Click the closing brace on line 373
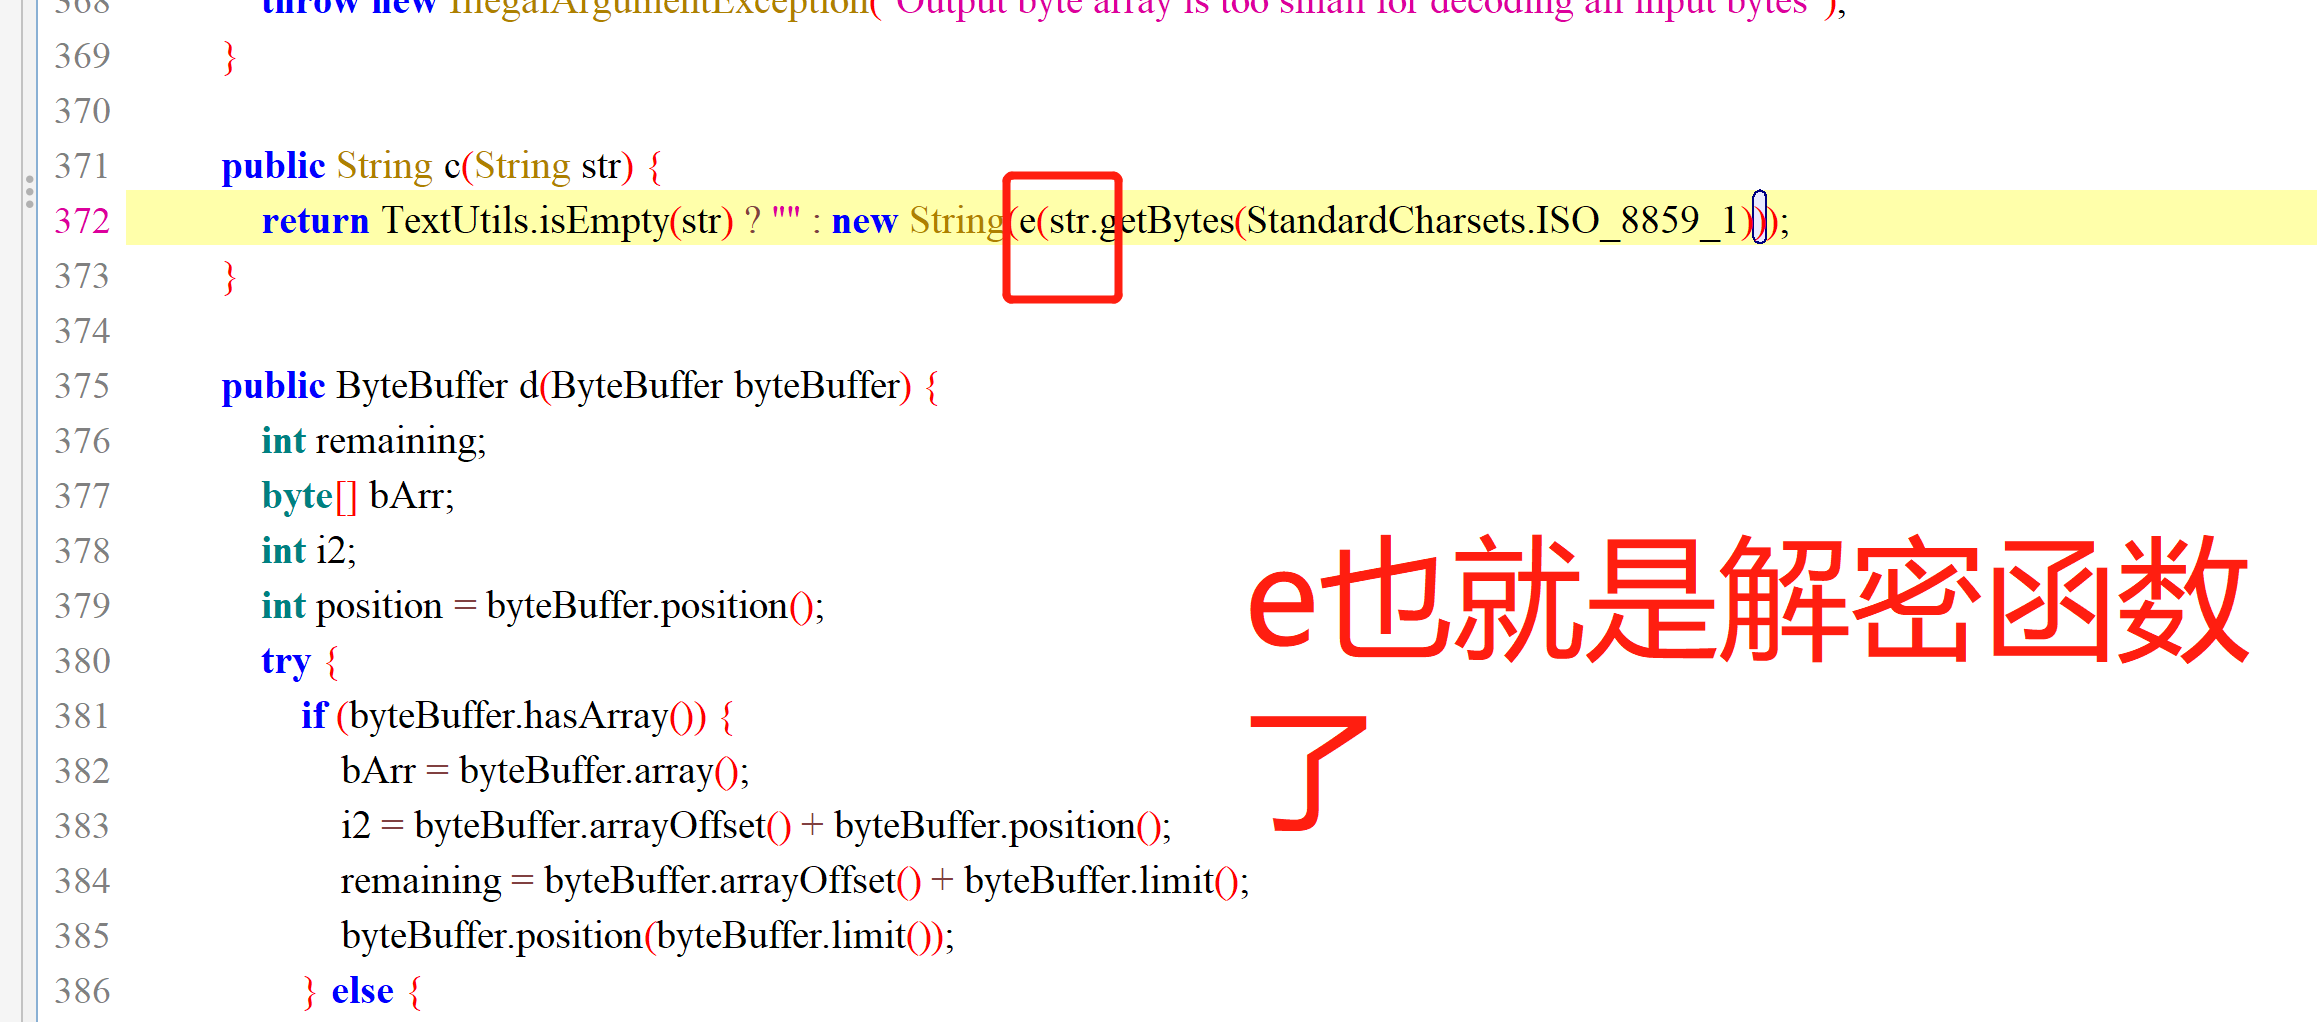Viewport: 2317px width, 1022px height. (230, 277)
